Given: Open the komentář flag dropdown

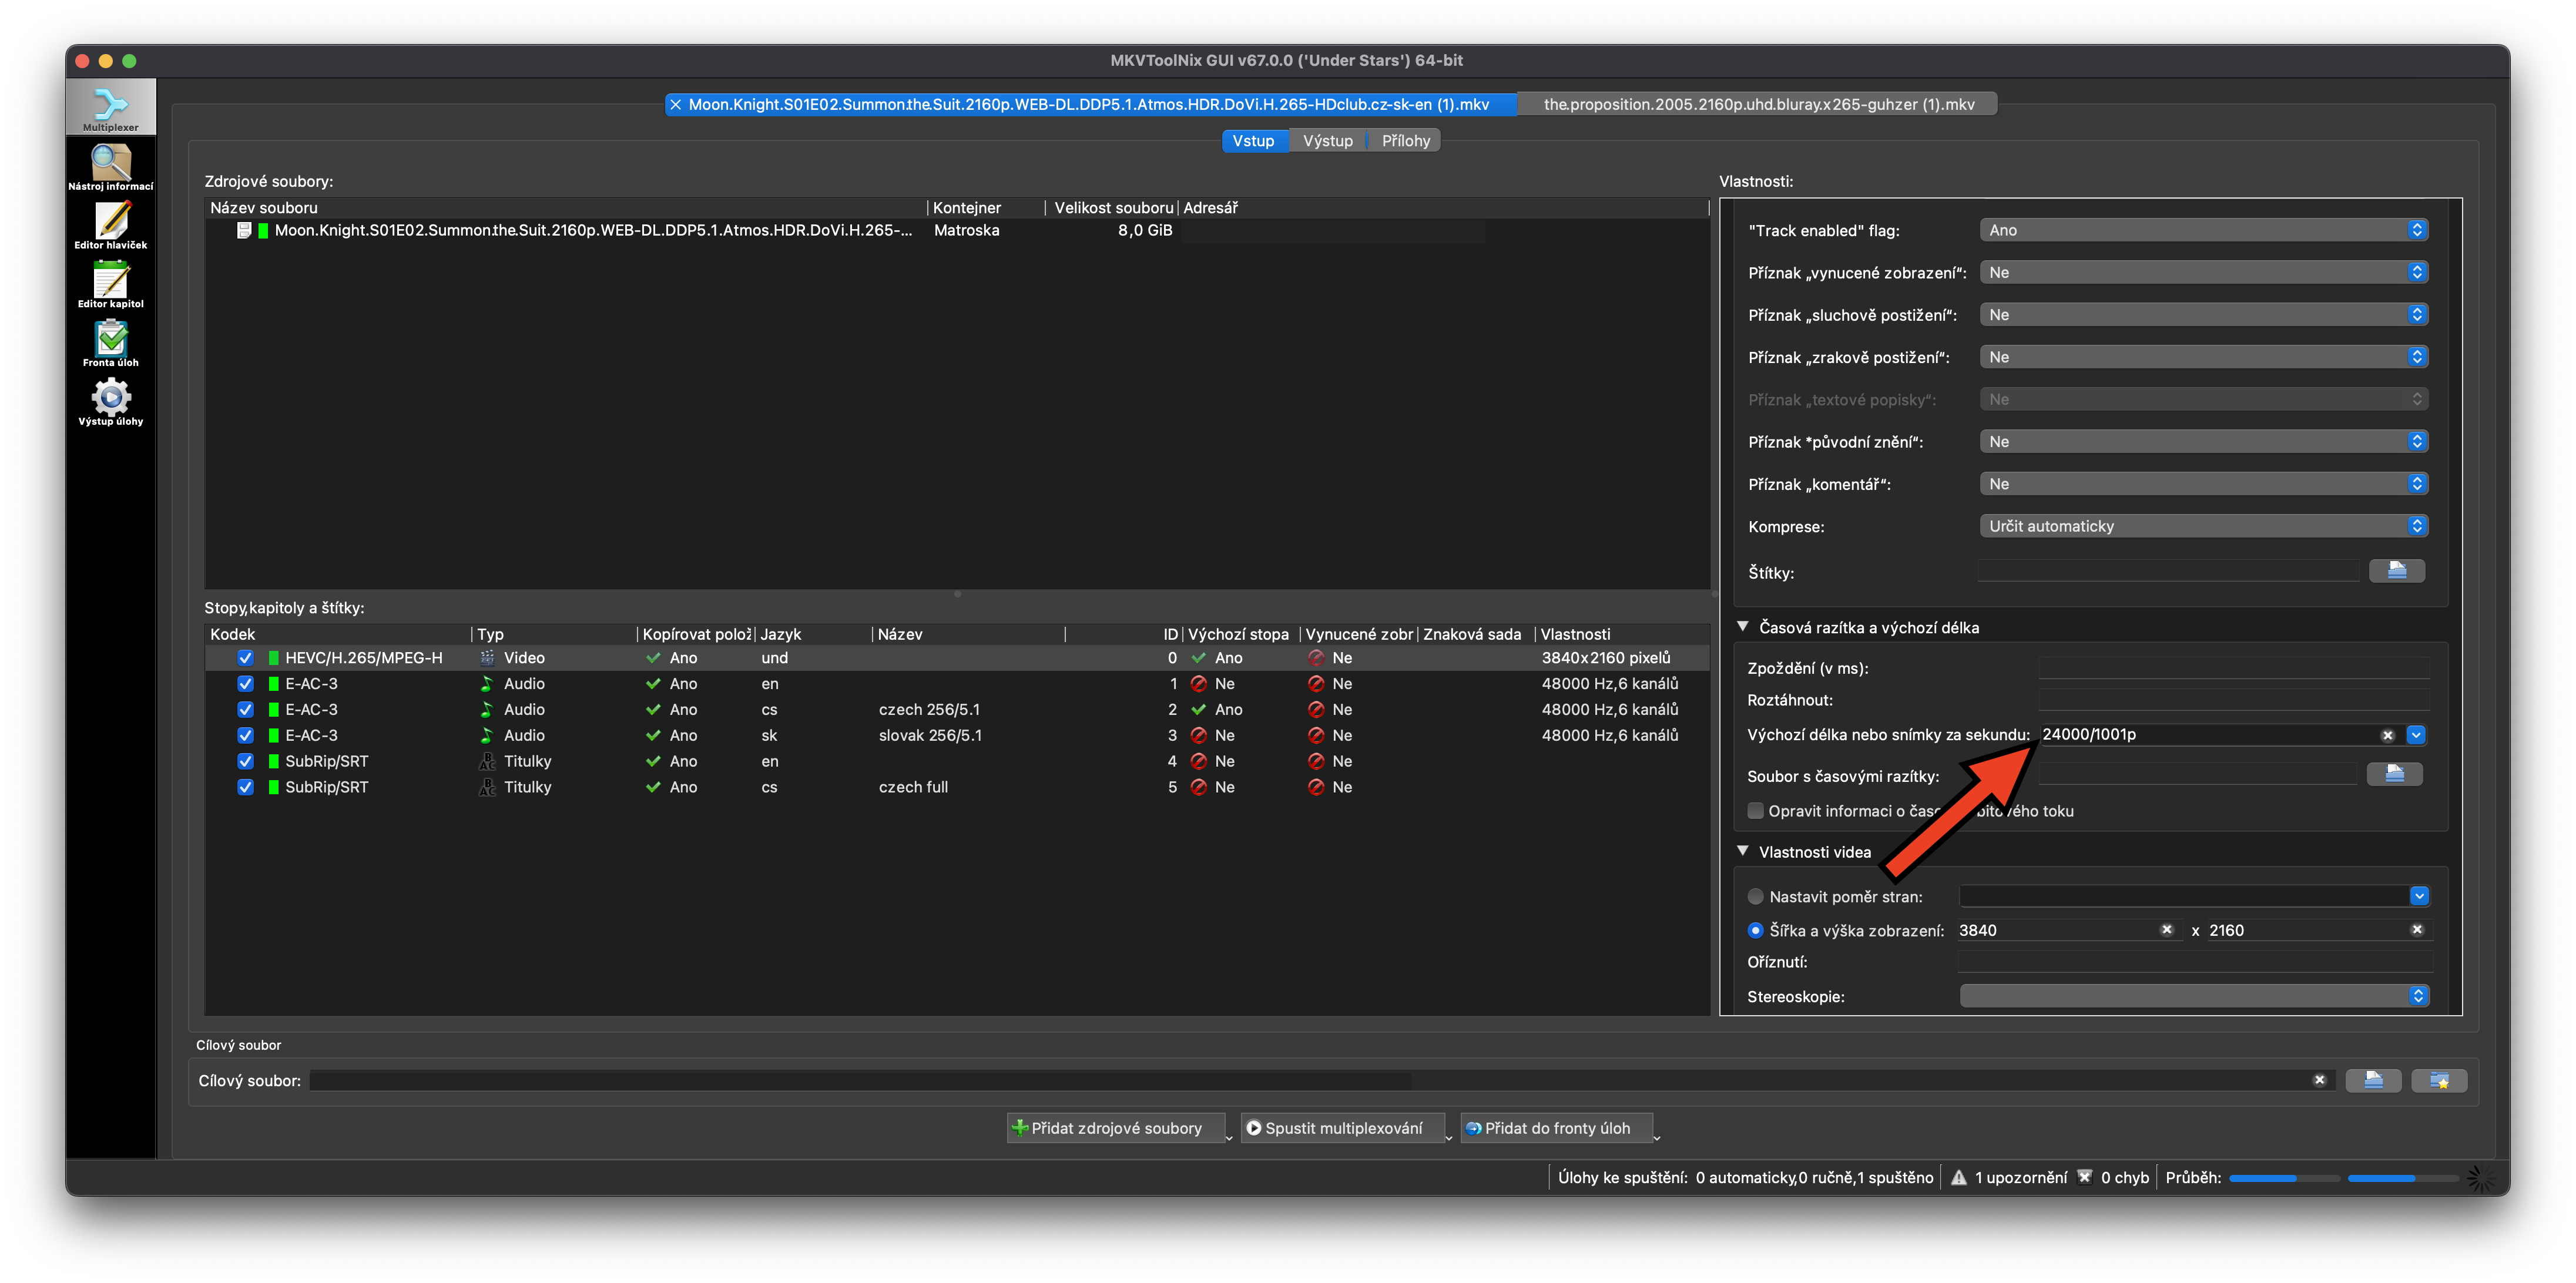Looking at the screenshot, I should [2204, 484].
